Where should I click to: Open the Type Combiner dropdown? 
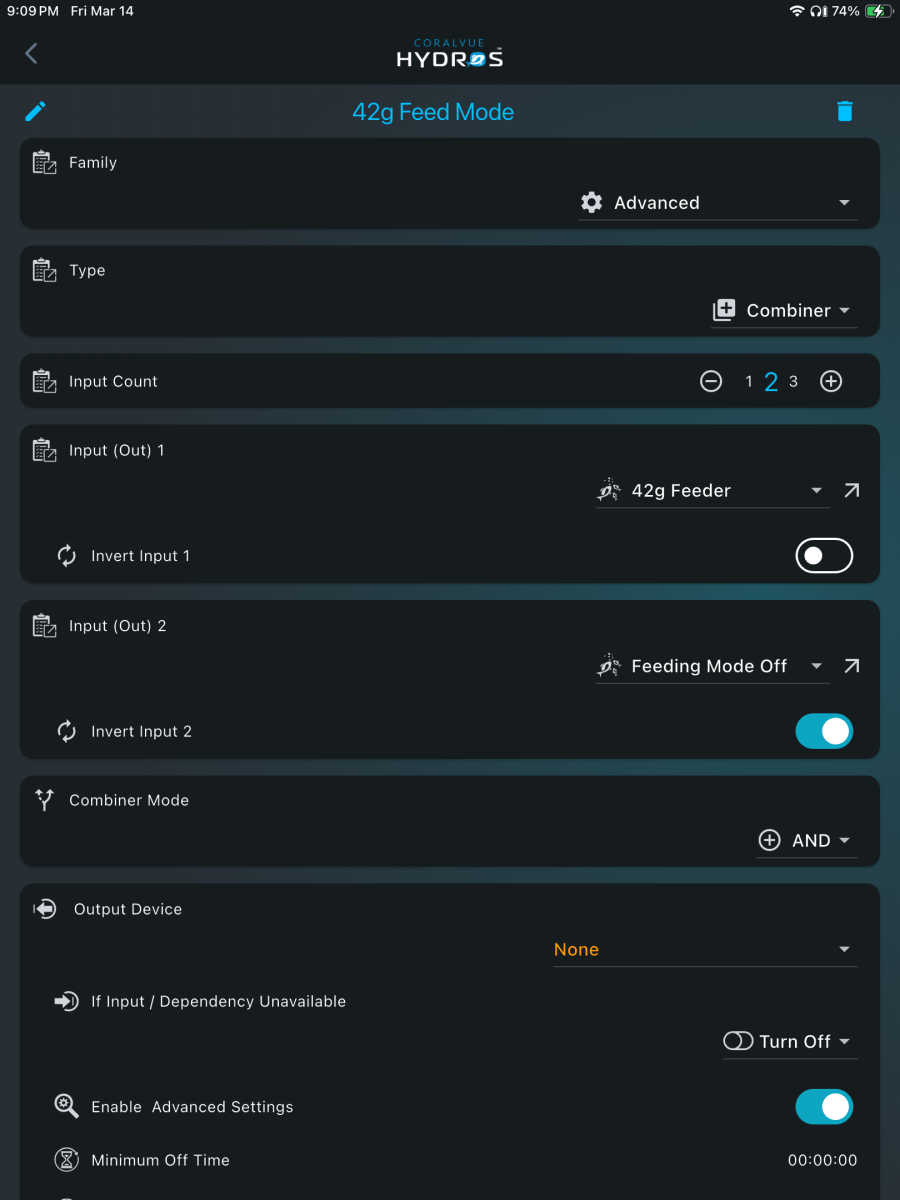784,311
